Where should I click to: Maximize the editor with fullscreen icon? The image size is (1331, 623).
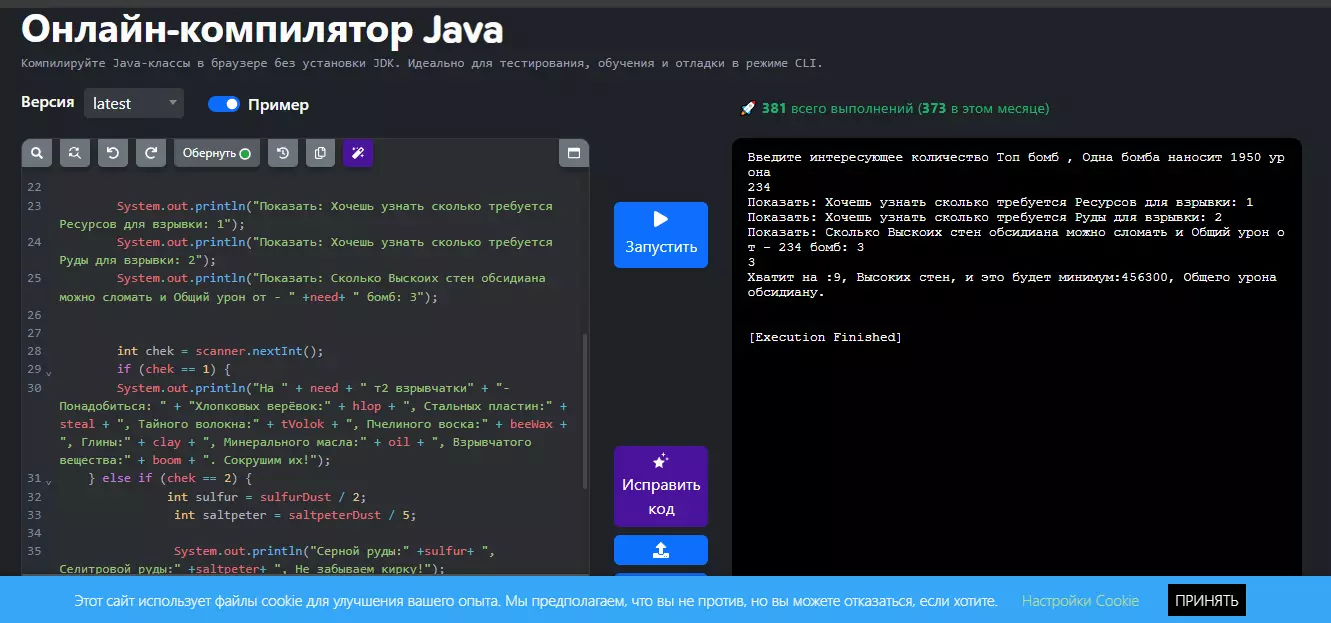[x=574, y=153]
